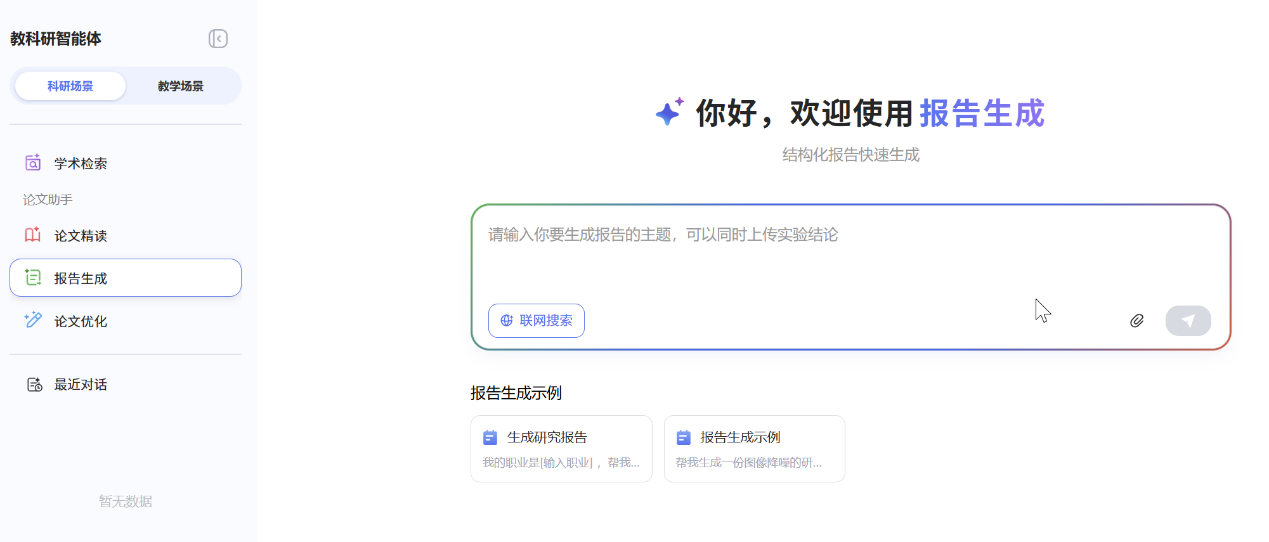Click the 学术检索 search icon

point(33,163)
